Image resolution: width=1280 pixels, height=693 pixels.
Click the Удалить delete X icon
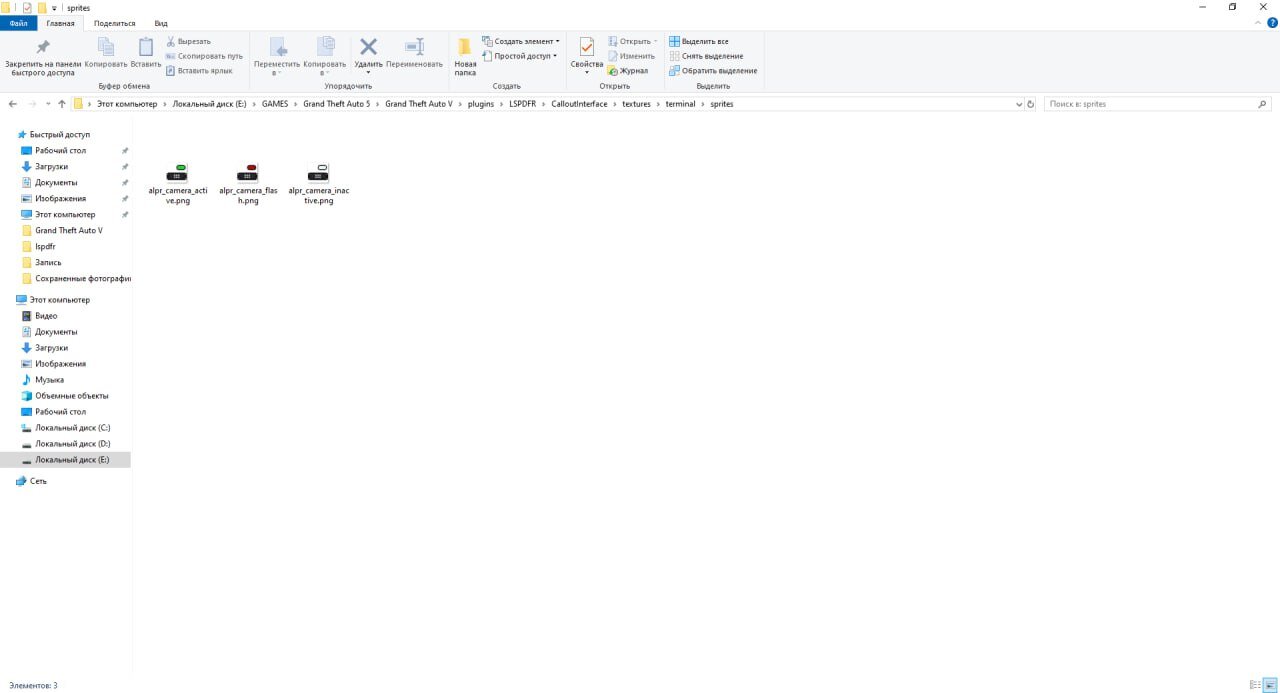pos(368,47)
